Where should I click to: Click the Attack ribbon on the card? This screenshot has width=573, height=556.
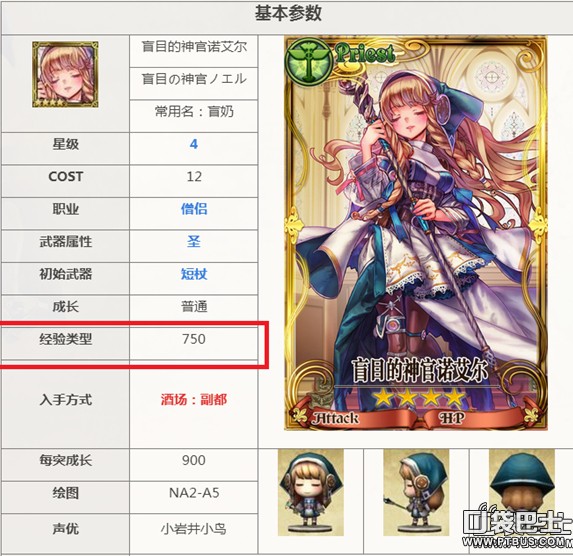point(336,418)
